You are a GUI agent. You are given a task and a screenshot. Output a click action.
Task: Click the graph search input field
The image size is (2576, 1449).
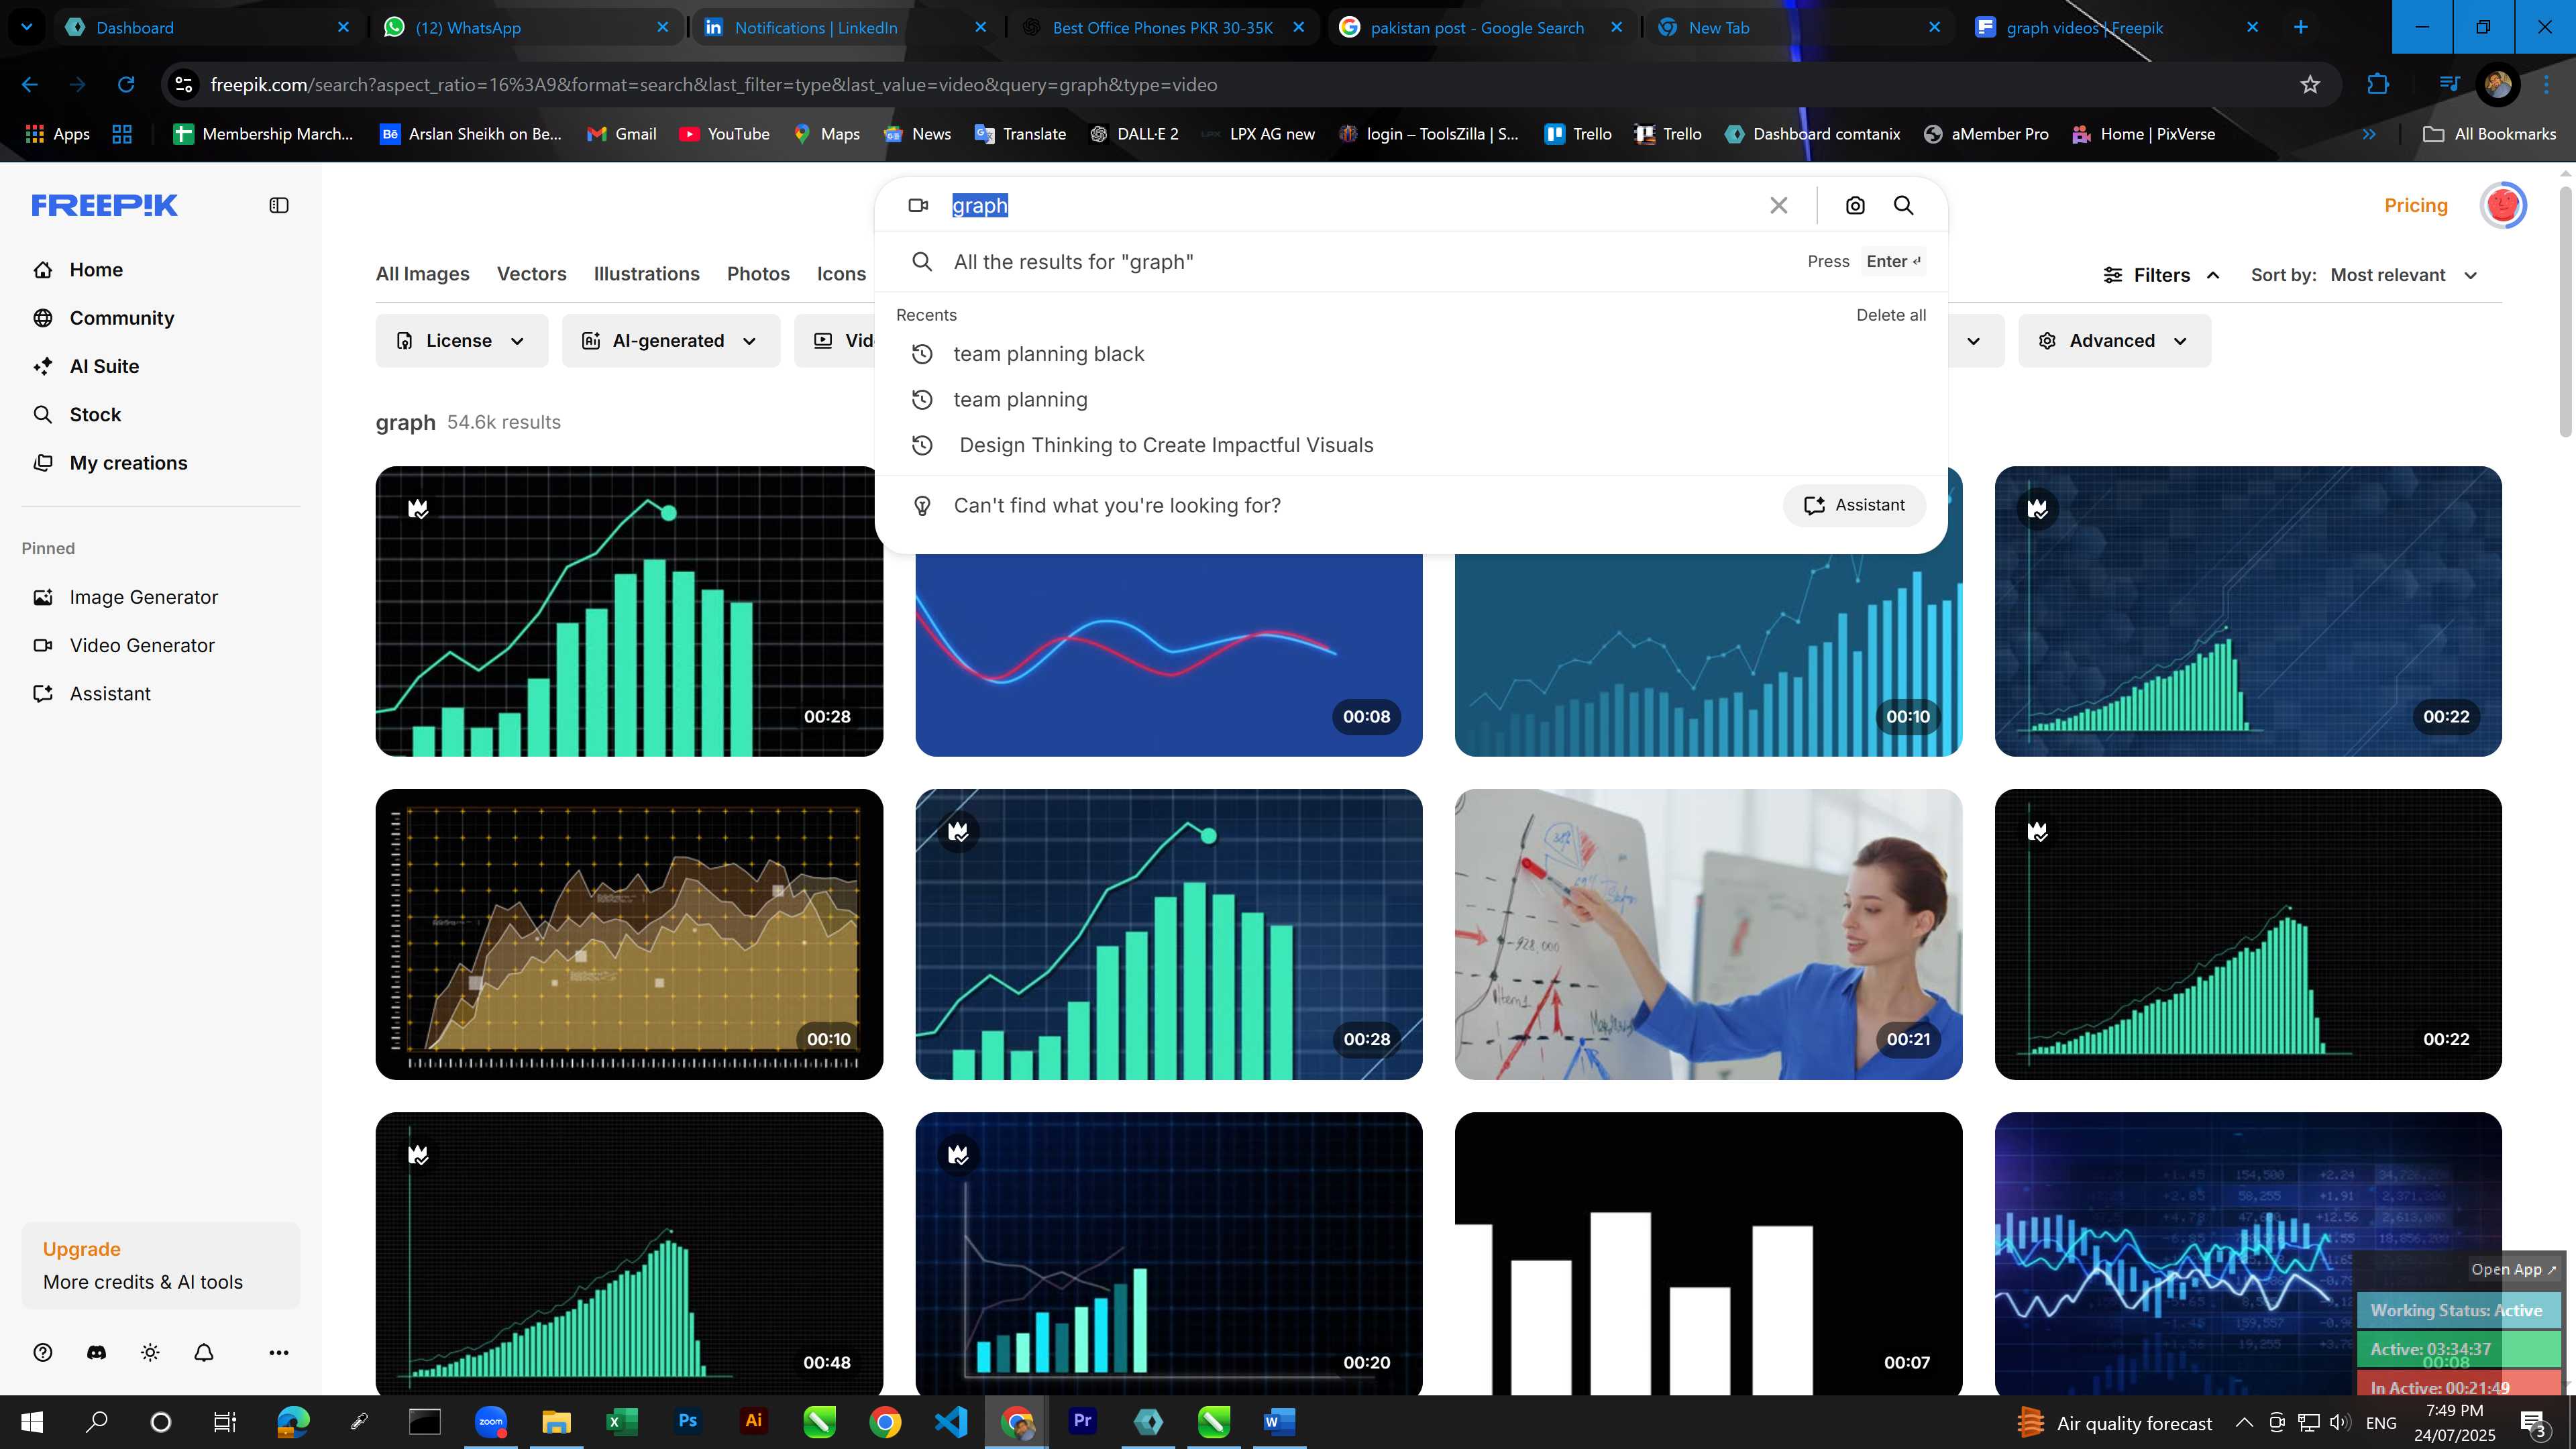[x=1350, y=205]
